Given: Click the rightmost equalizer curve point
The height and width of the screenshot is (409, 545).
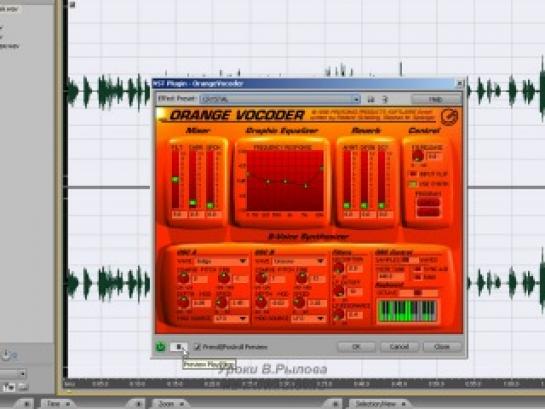Looking at the screenshot, I should point(322,168).
